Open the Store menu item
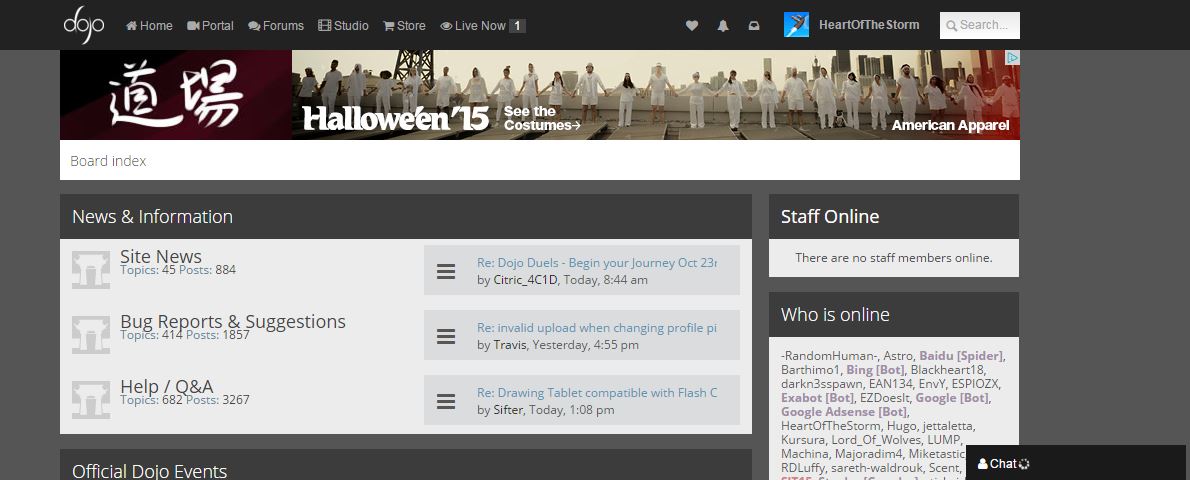The width and height of the screenshot is (1190, 480). [x=405, y=26]
